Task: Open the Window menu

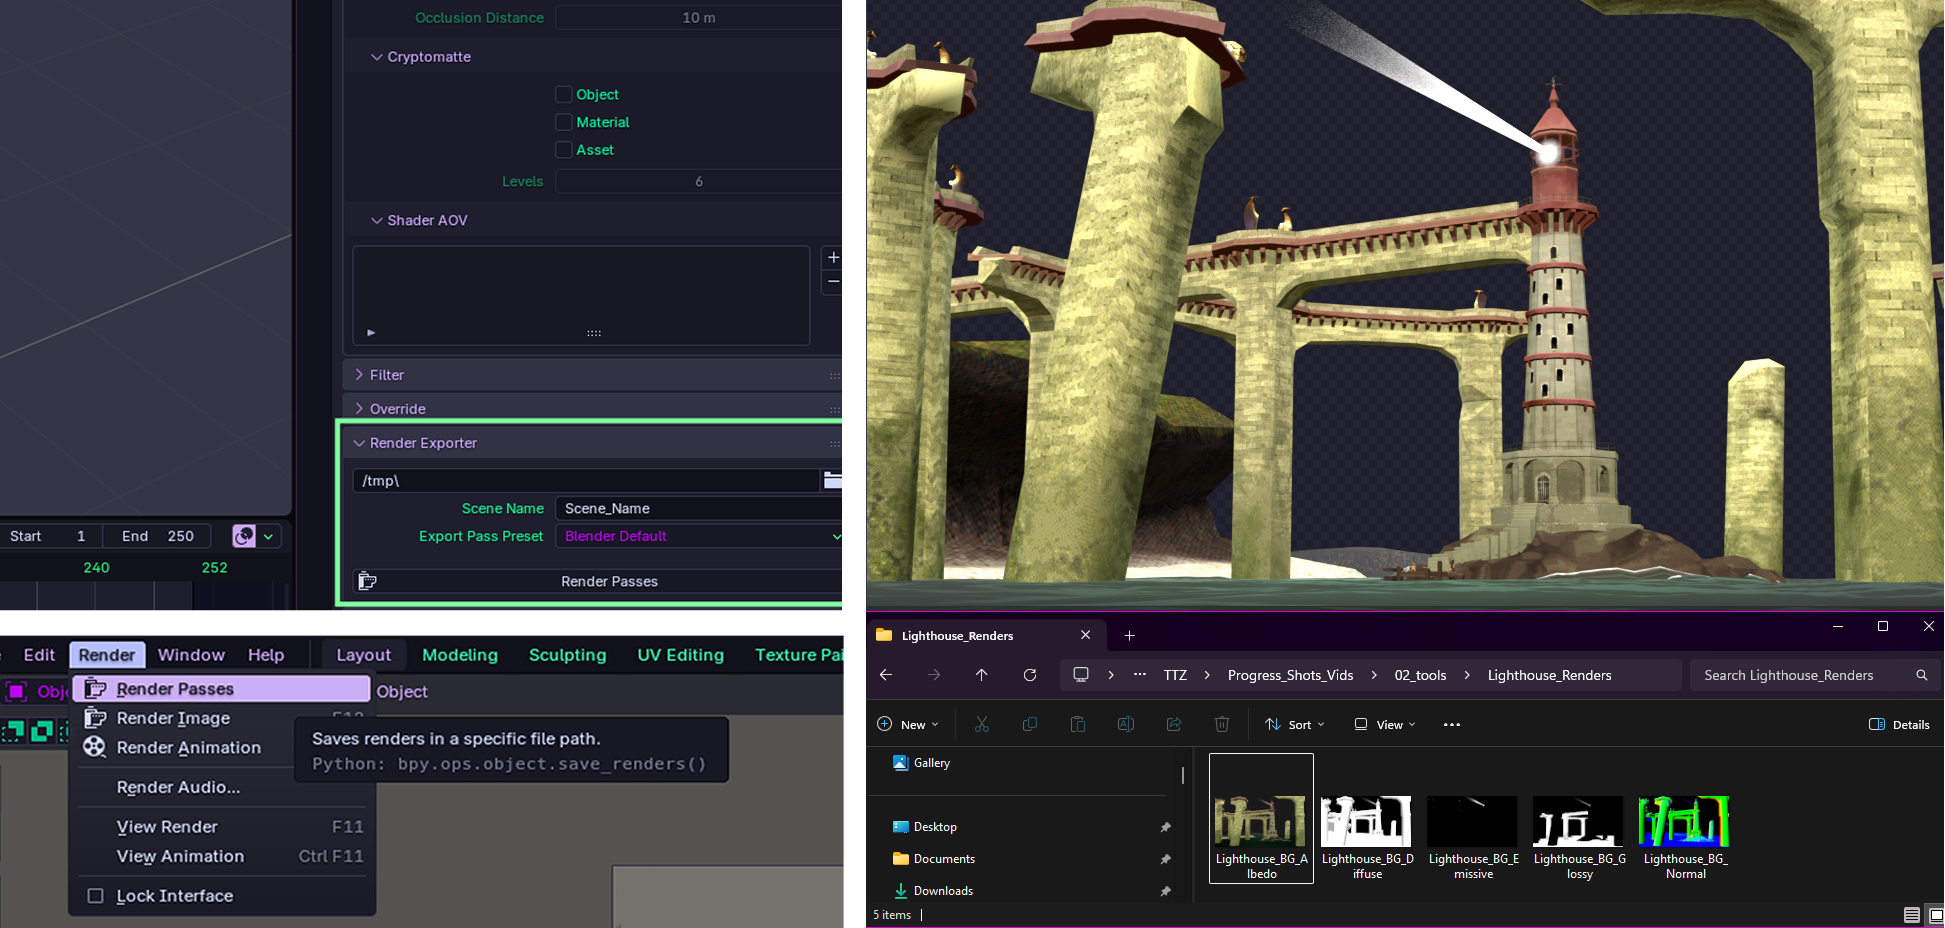Action: (191, 655)
